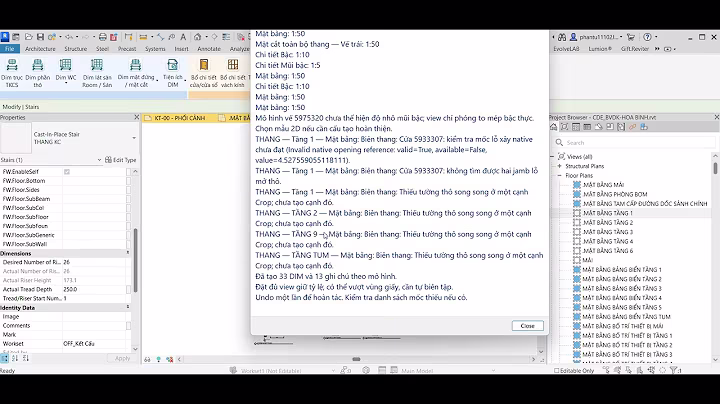Select the Annotate ribbon tab
Viewport: 720px width, 404px height.
tap(209, 49)
